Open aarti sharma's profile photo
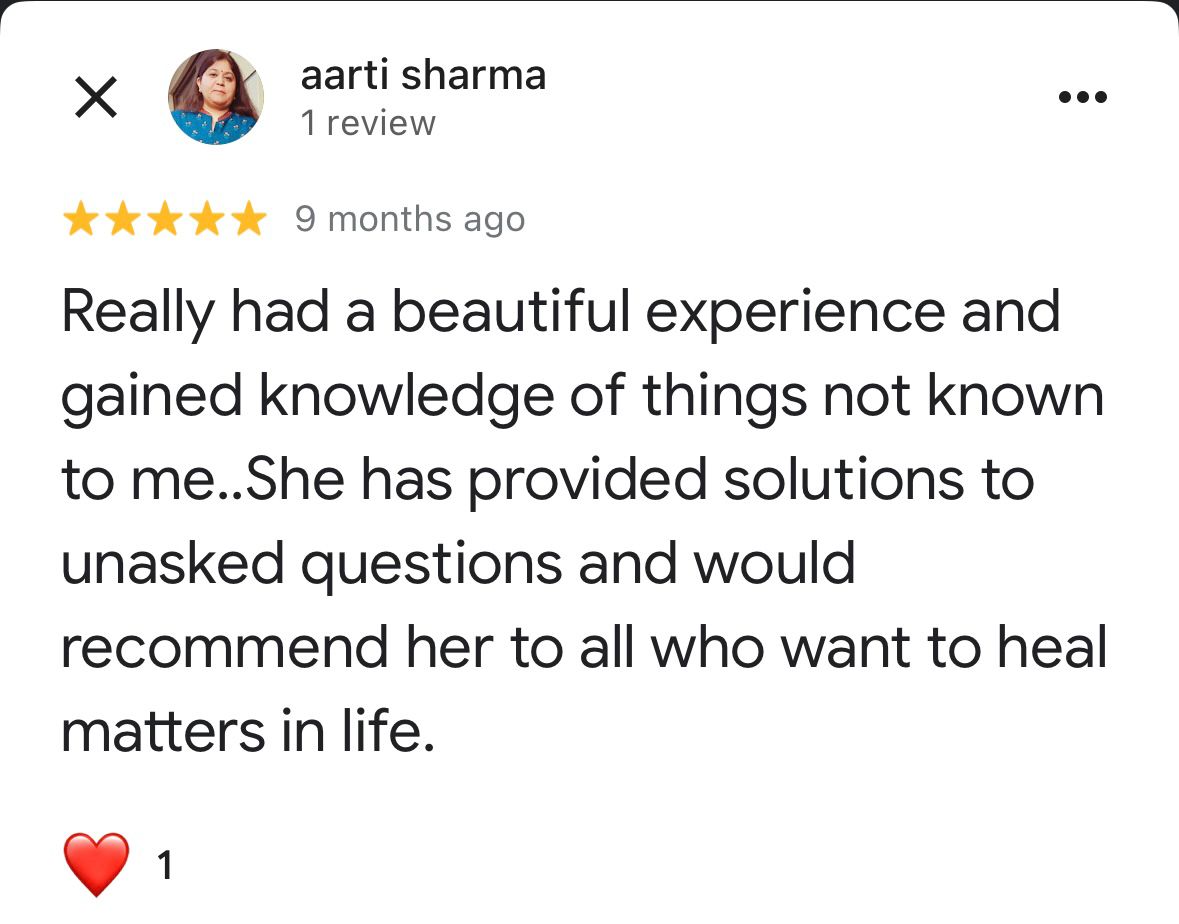 coord(216,97)
